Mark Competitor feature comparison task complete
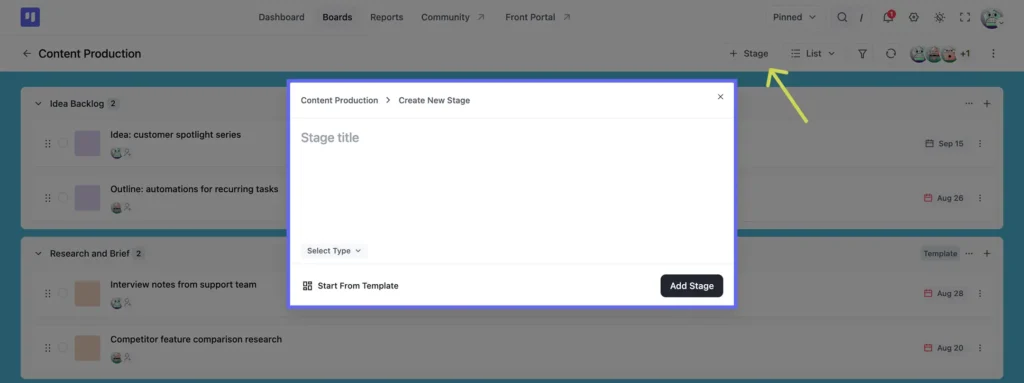Viewport: 1024px width, 383px height. tap(63, 348)
